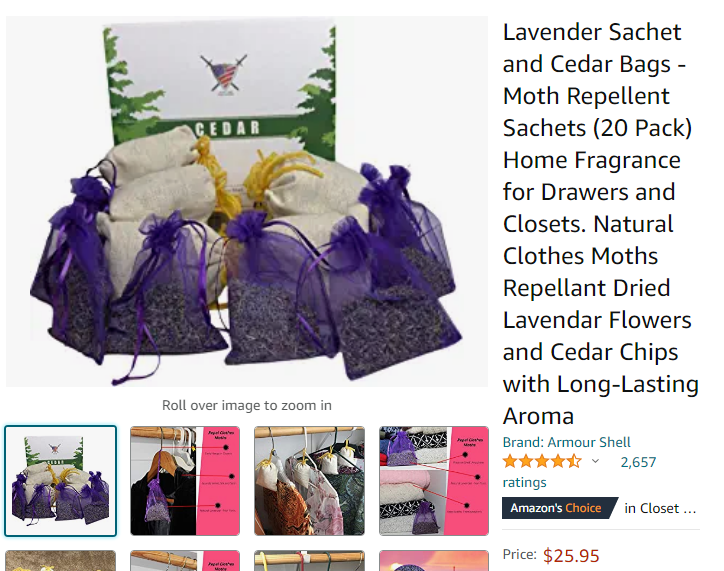Open the 2,657 ratings link
This screenshot has height=571, width=724.
point(638,462)
